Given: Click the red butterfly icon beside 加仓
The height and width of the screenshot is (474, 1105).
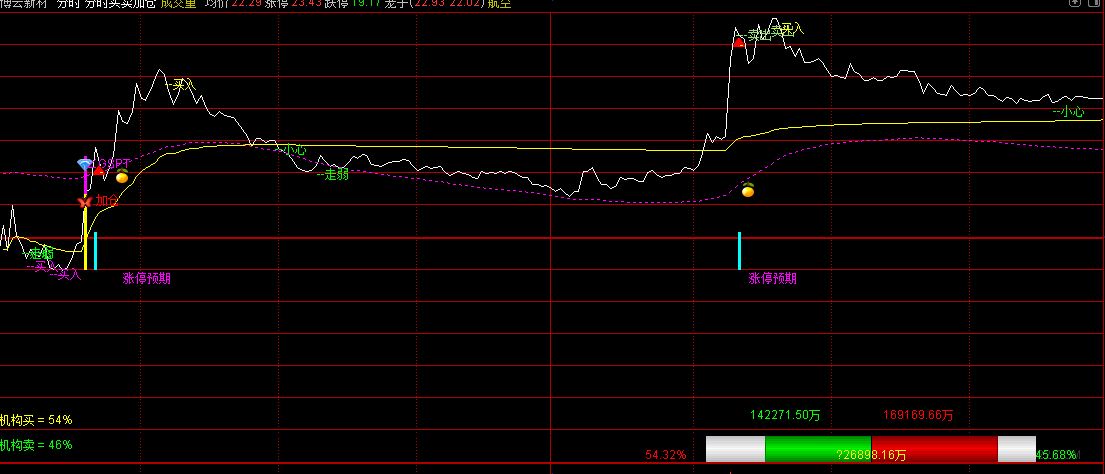Looking at the screenshot, I should (85, 202).
